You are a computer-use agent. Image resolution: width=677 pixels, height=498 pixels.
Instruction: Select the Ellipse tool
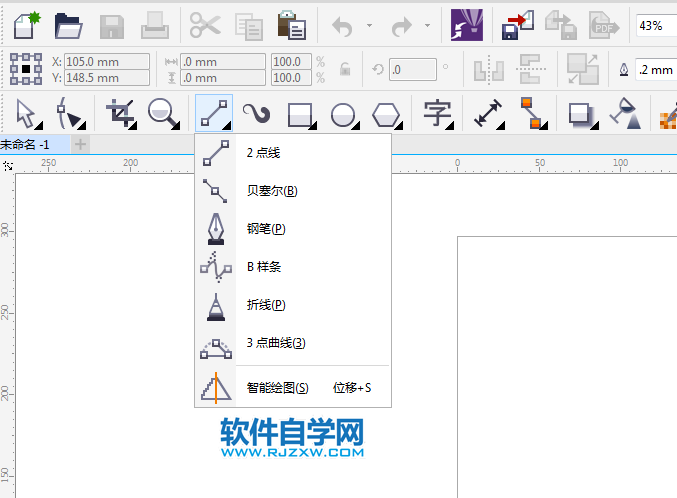[343, 114]
